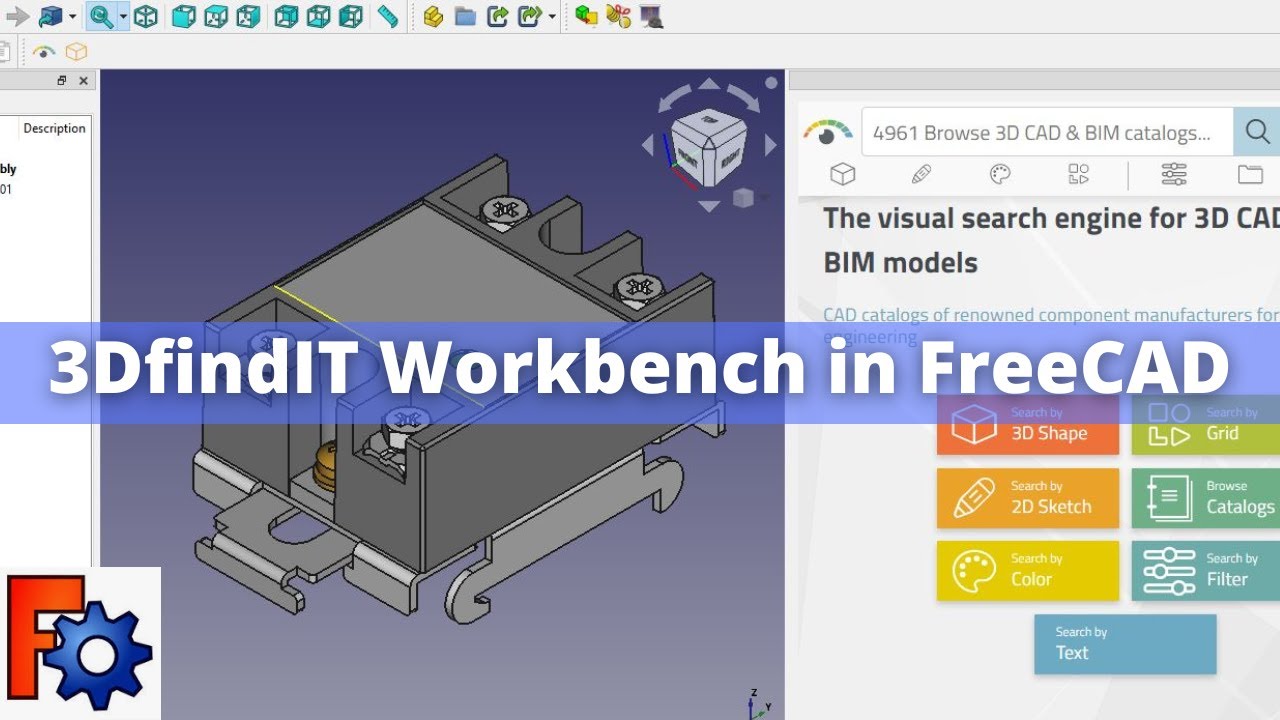Click the scissors assembly toolbar icon
This screenshot has height=720, width=1280.
coord(619,16)
